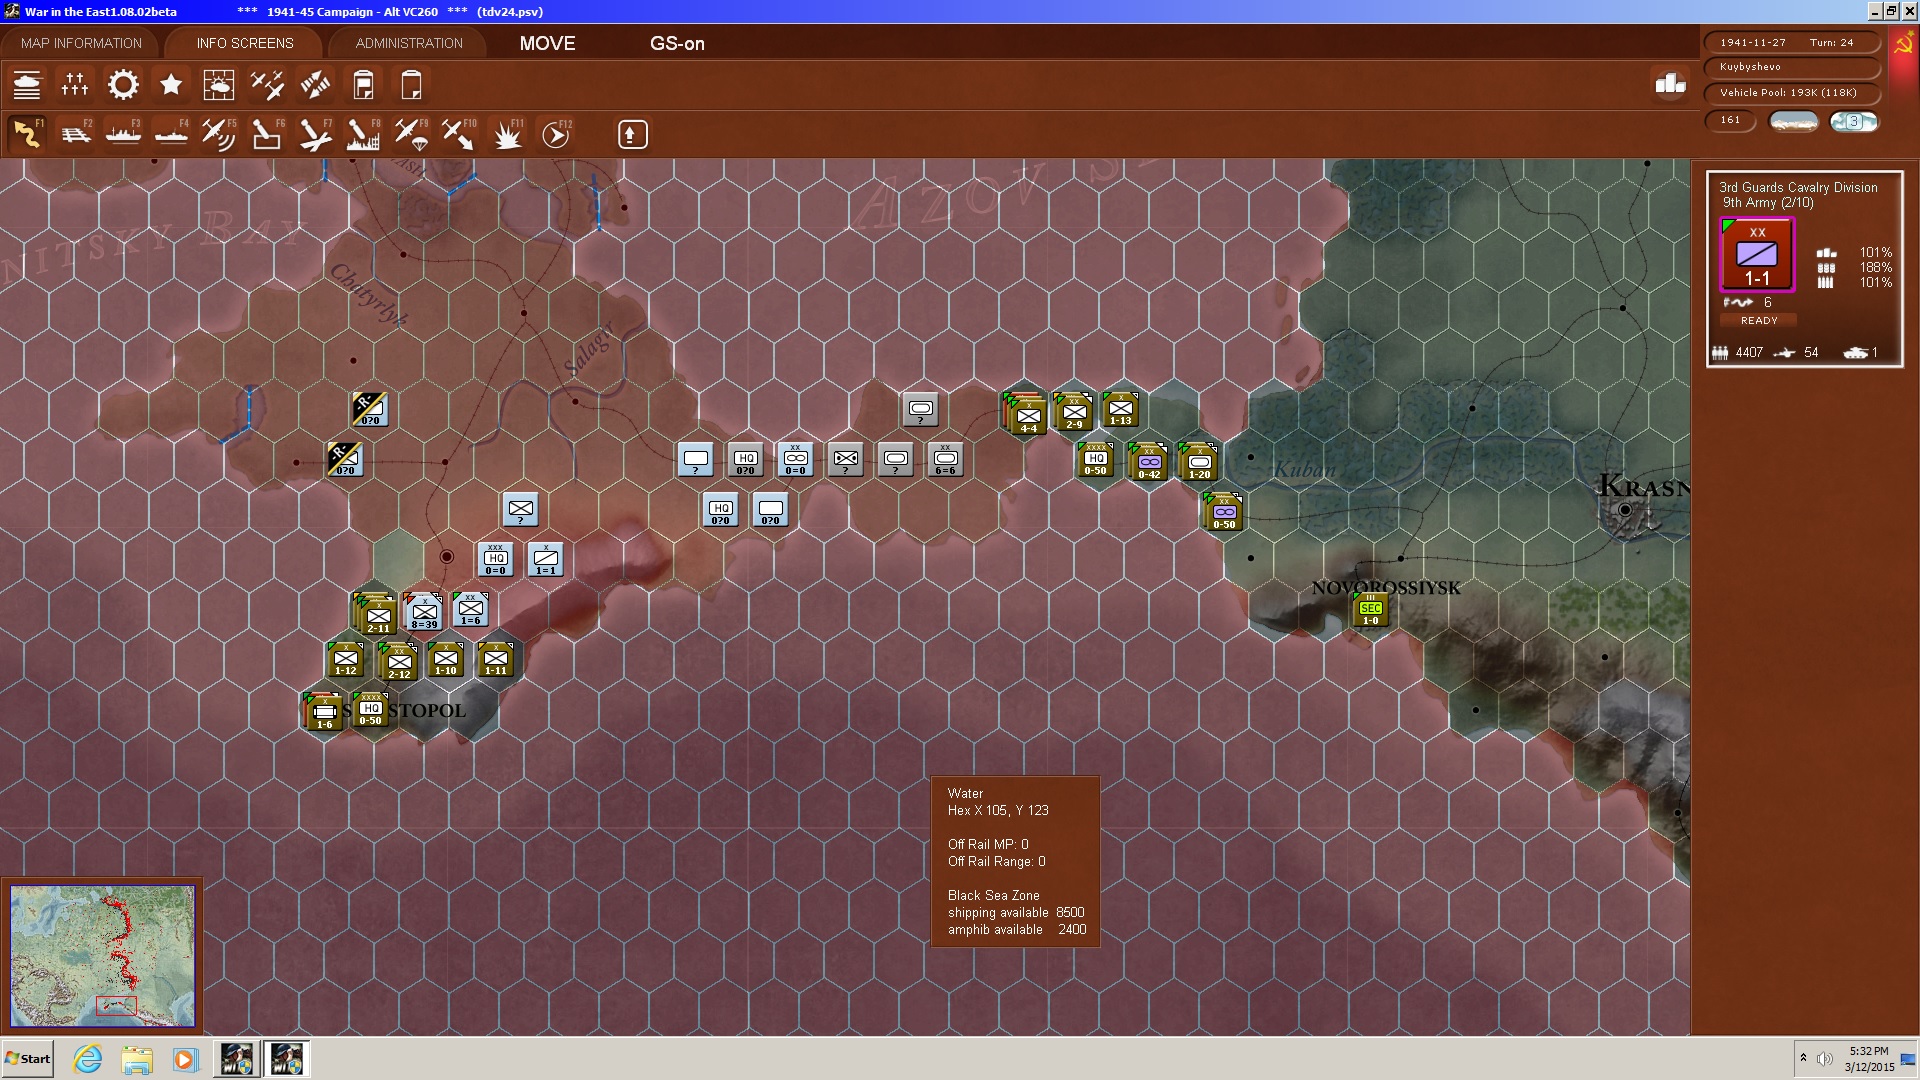Show hidden system tray icons
This screenshot has width=1920, height=1080.
click(x=1803, y=1058)
